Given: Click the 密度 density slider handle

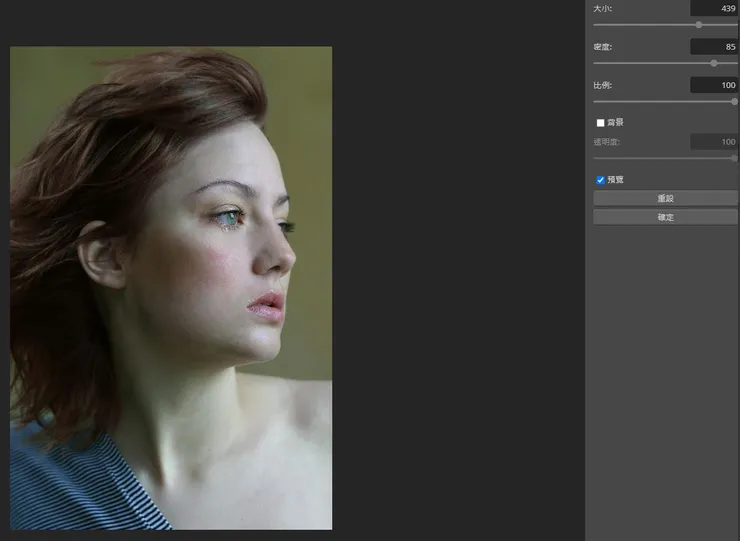Looking at the screenshot, I should click(714, 63).
